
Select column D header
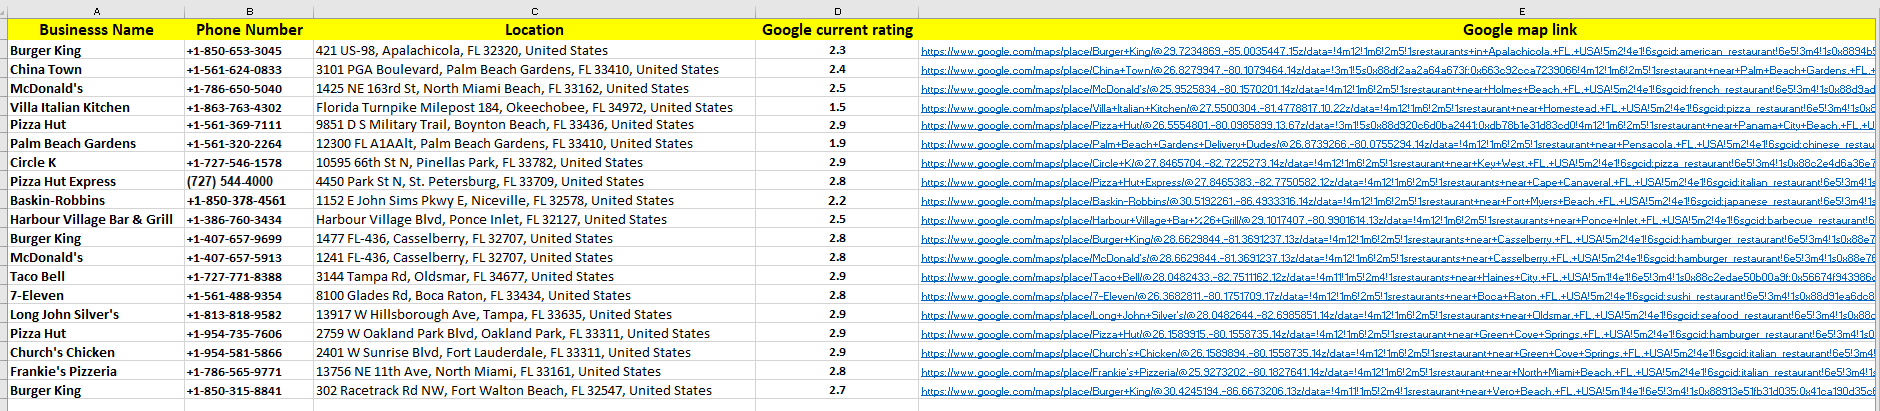coord(837,11)
